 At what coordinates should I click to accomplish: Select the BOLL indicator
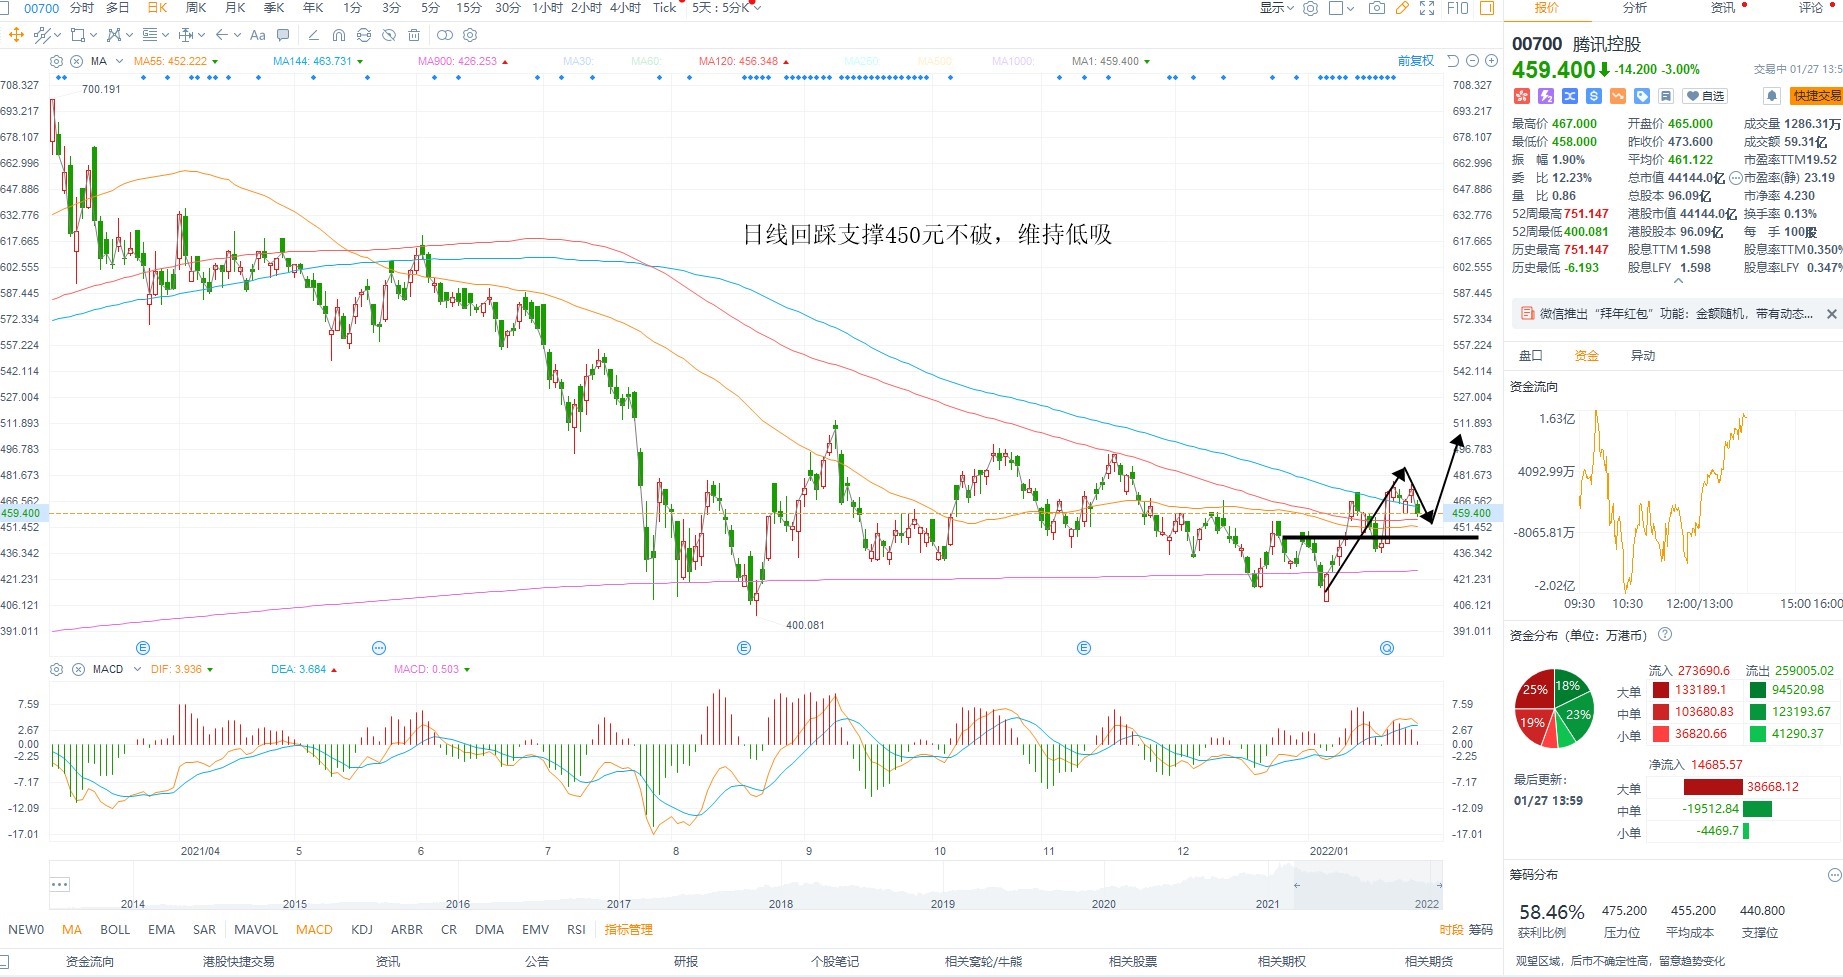(x=115, y=929)
